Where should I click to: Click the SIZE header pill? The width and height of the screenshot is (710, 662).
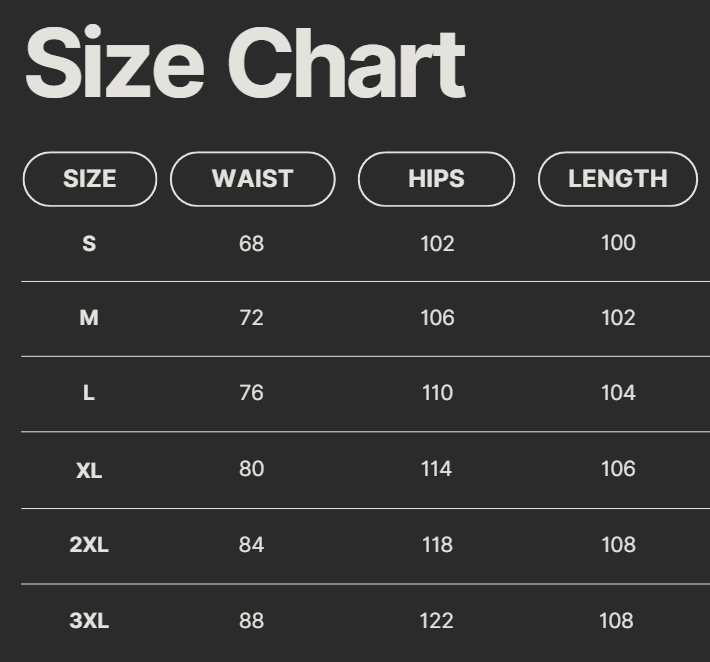tap(89, 179)
